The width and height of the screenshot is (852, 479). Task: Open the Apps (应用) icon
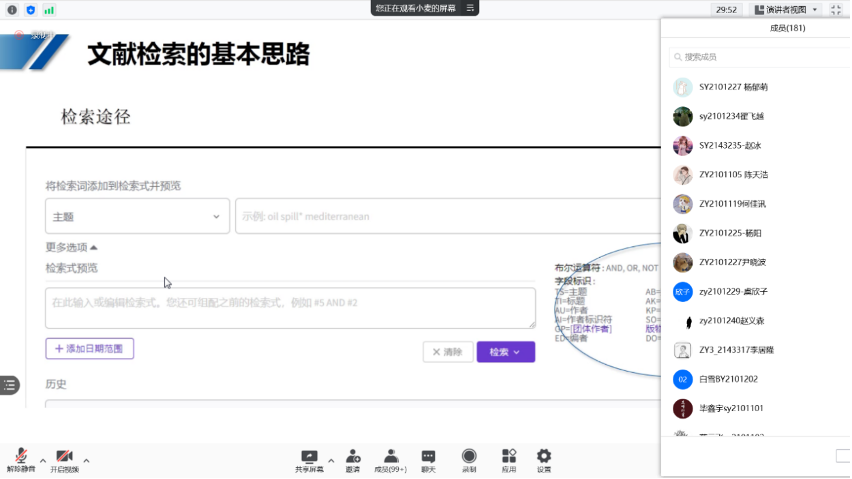508,457
